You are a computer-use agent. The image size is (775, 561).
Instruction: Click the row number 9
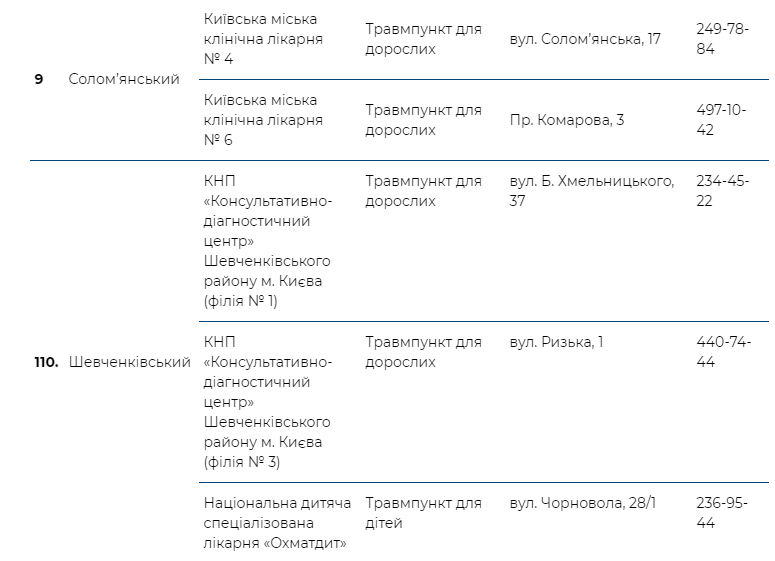(x=39, y=79)
